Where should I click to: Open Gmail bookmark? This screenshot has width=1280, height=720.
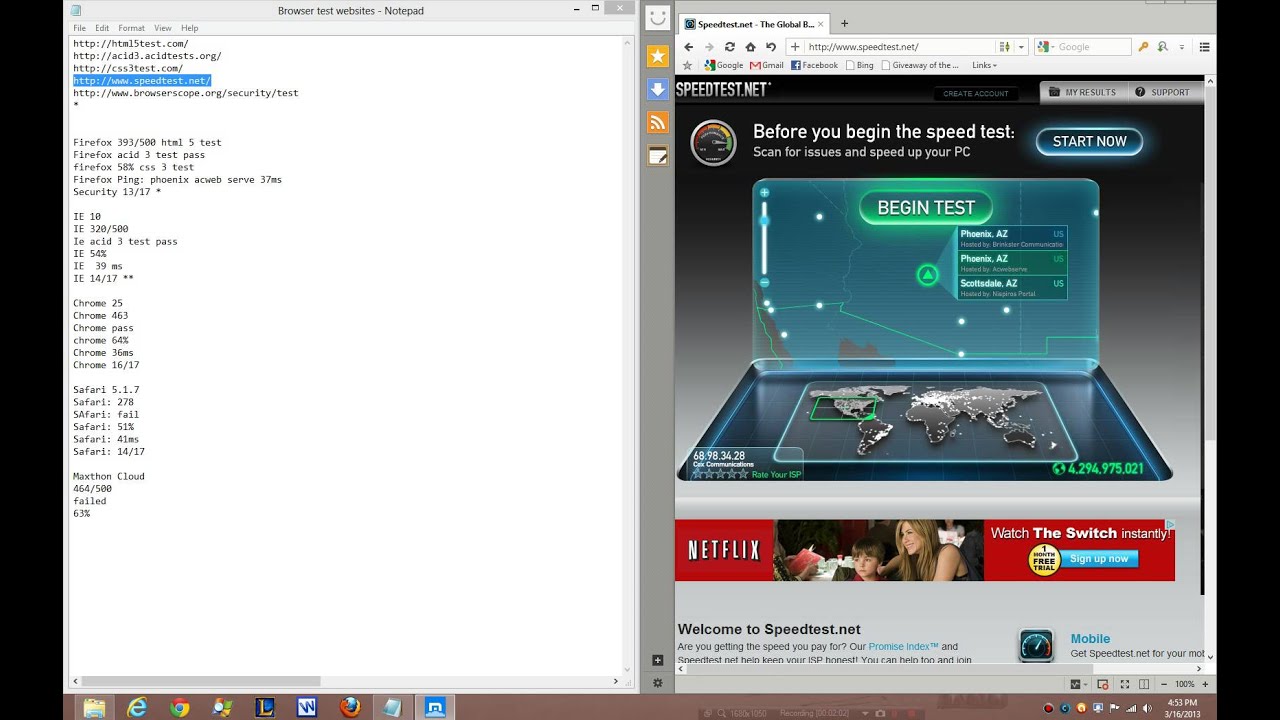coord(767,65)
